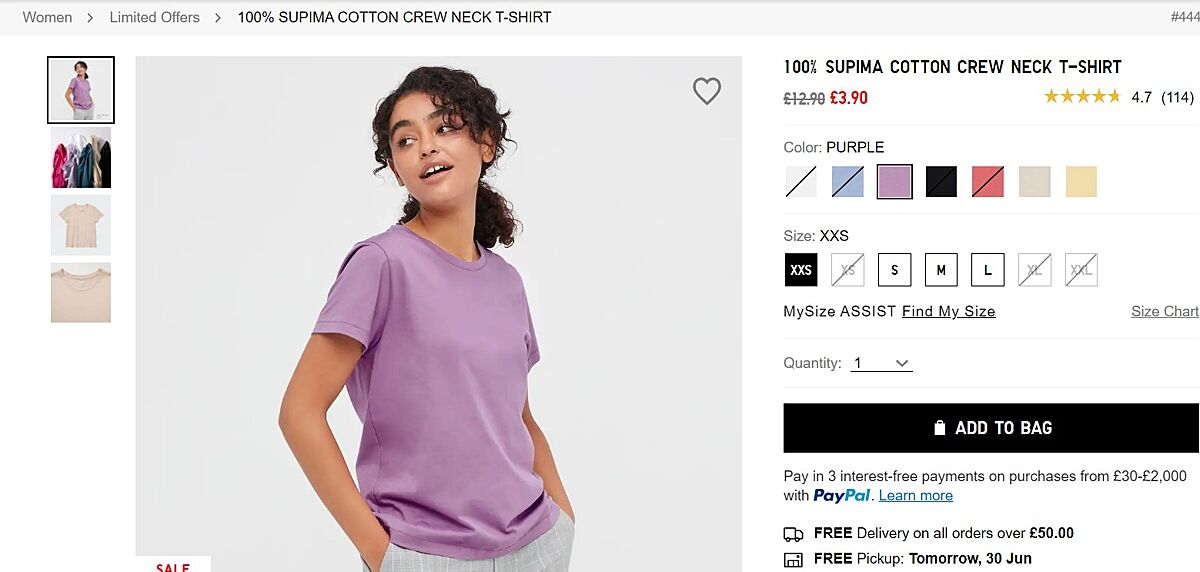Open PayPal Learn more link
Viewport: 1200px width, 572px height.
pyautogui.click(x=915, y=496)
